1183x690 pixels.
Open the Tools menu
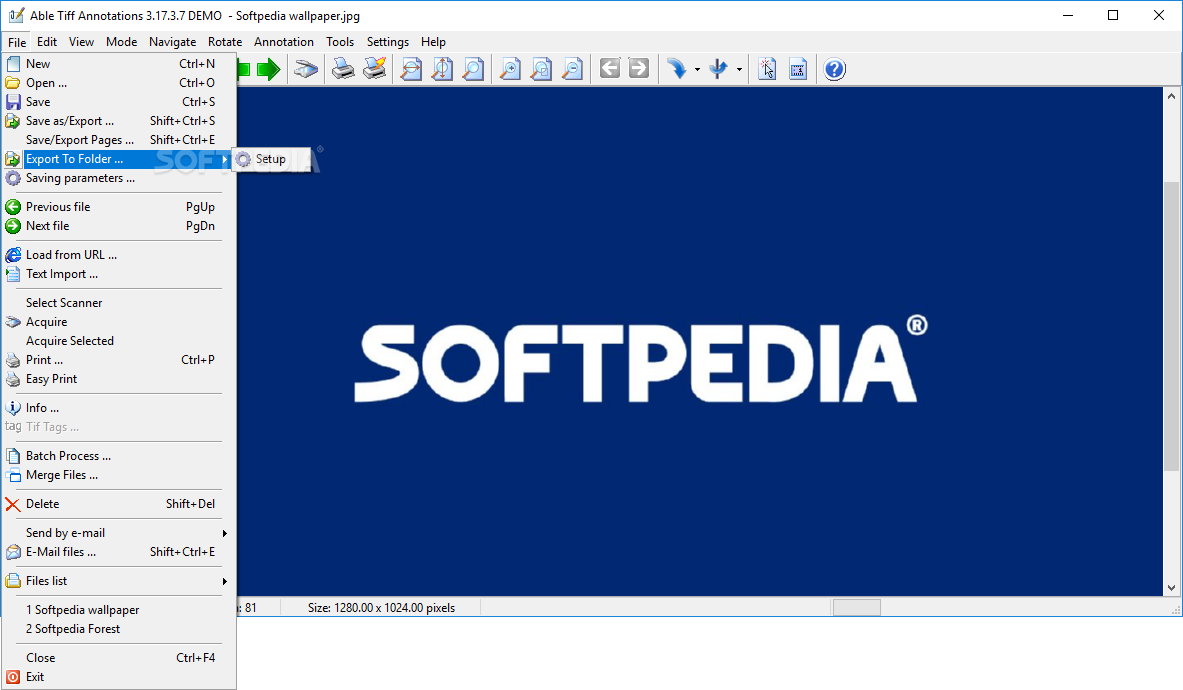point(340,42)
